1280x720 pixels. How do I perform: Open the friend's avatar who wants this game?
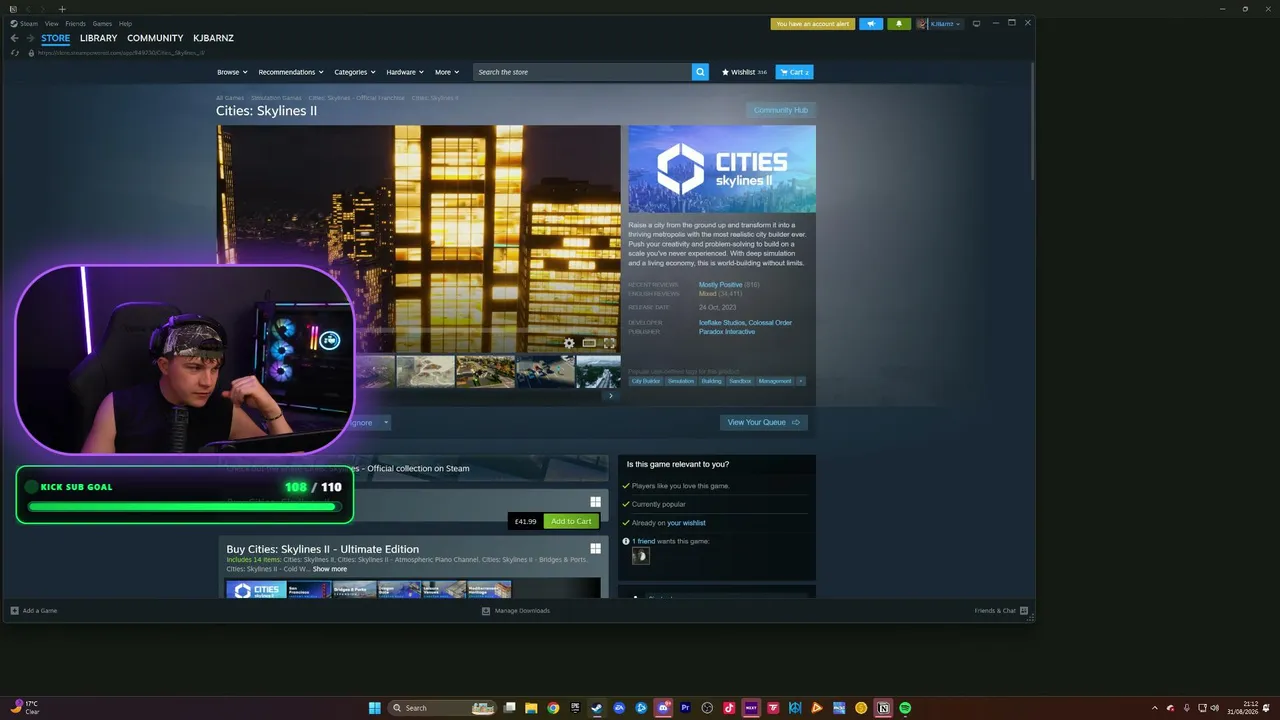pos(641,556)
